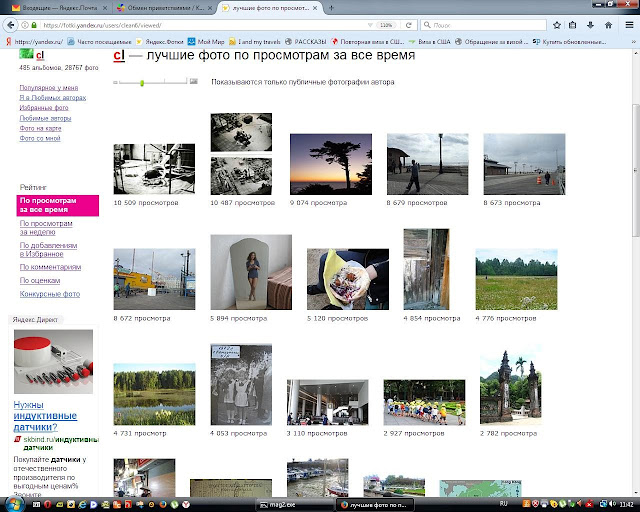Open 'Любимые авторы' sidebar link
640x512 pixels.
[45, 118]
